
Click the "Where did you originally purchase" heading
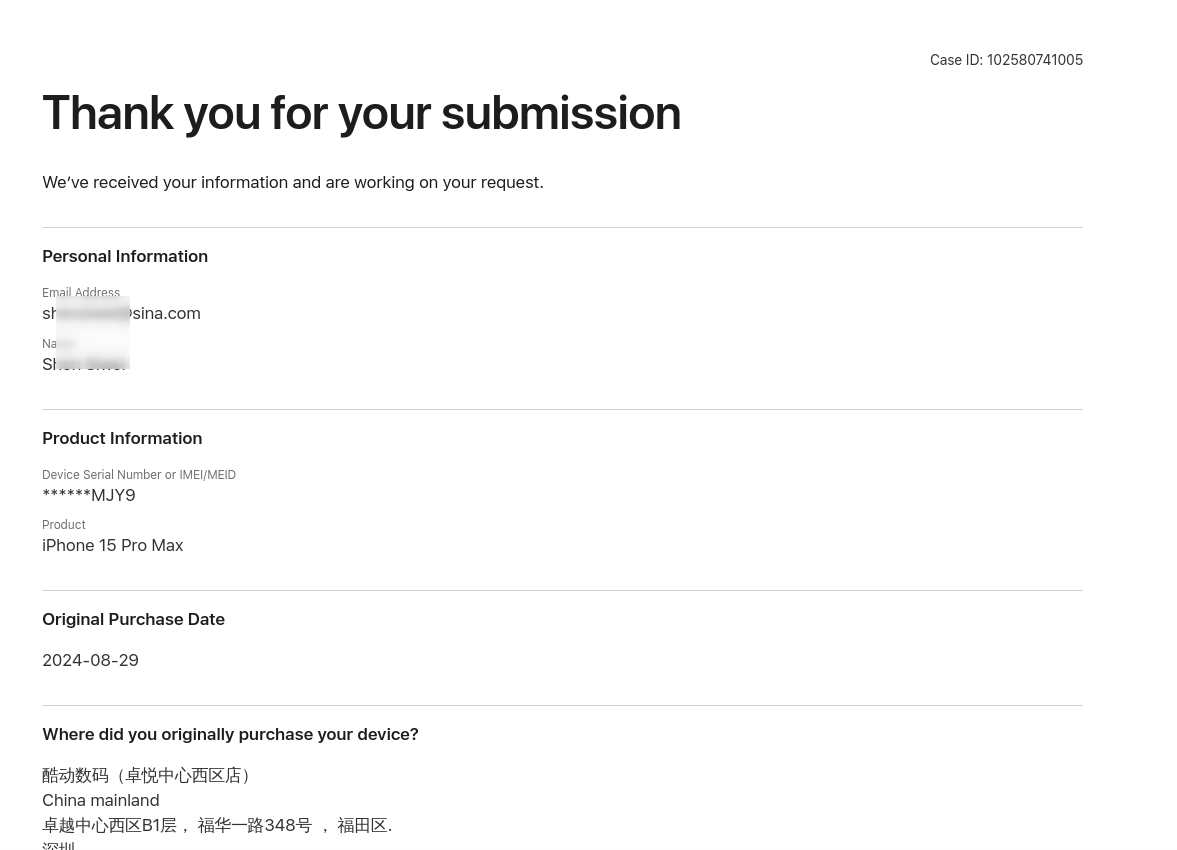tap(230, 734)
